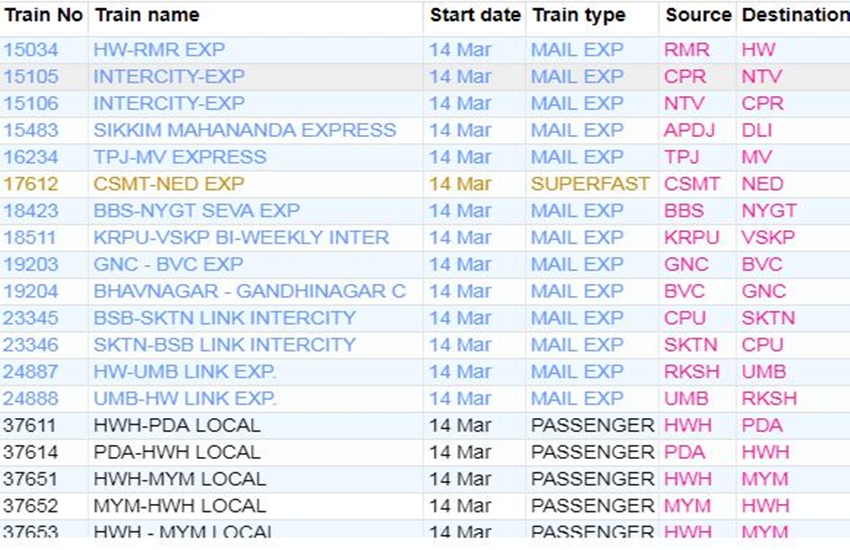This screenshot has height=550, width=850.
Task: Open train number 15105
Action: click(x=31, y=76)
